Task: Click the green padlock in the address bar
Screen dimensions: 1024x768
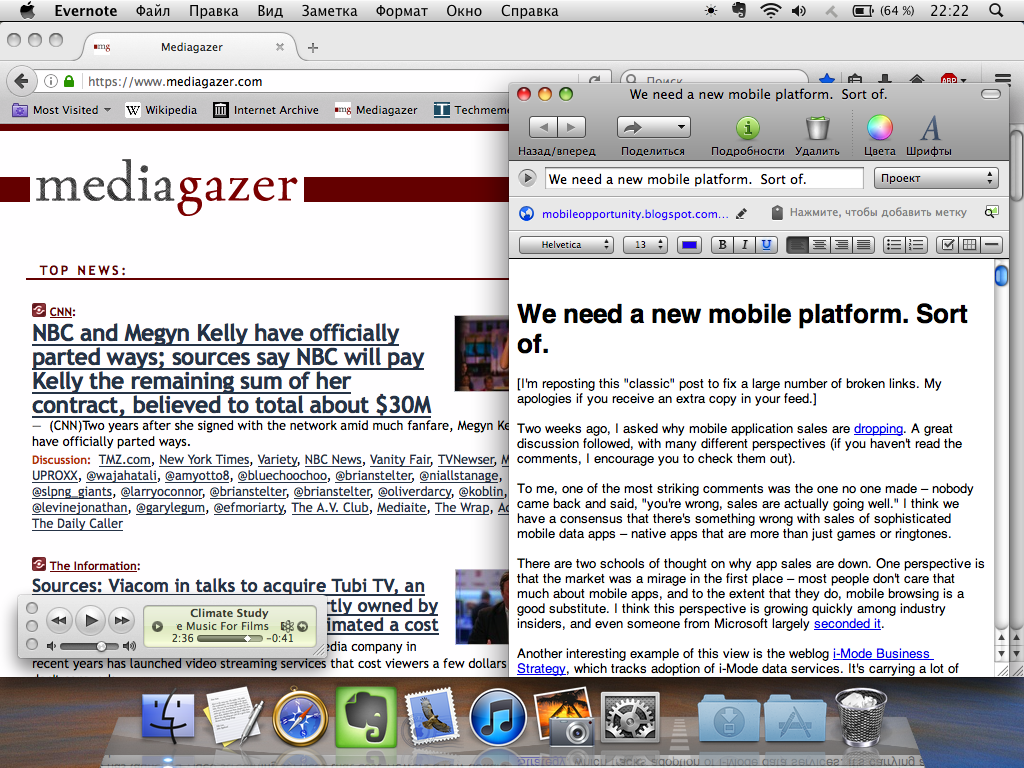Action: [x=69, y=81]
